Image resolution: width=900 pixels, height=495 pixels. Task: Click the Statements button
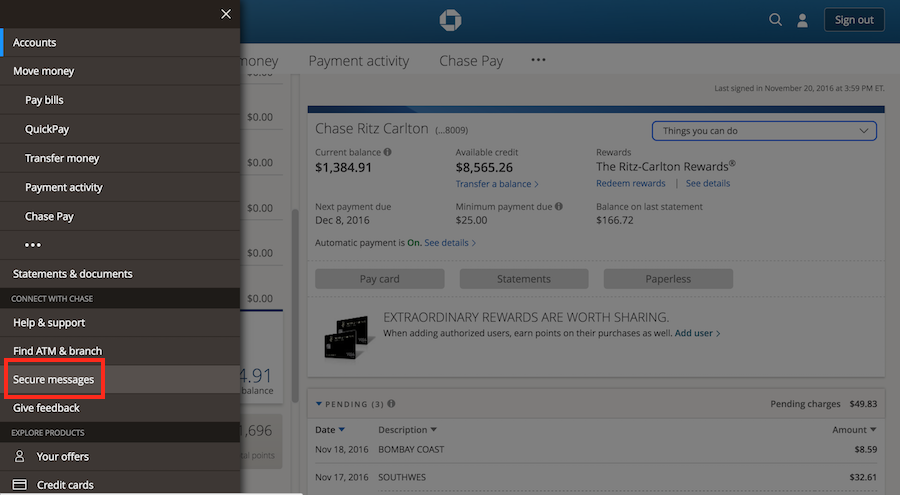tap(524, 279)
